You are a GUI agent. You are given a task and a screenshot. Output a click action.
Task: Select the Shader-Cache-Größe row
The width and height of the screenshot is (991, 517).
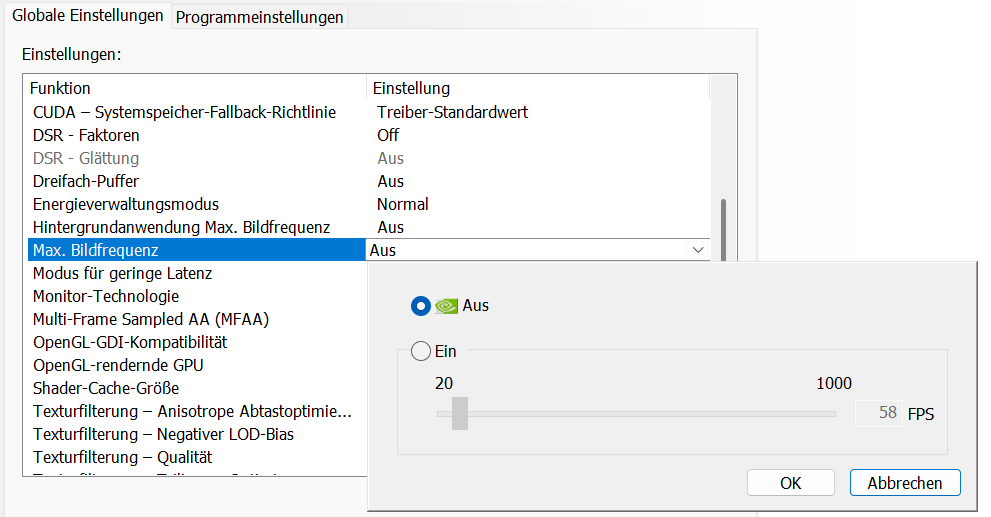point(197,388)
